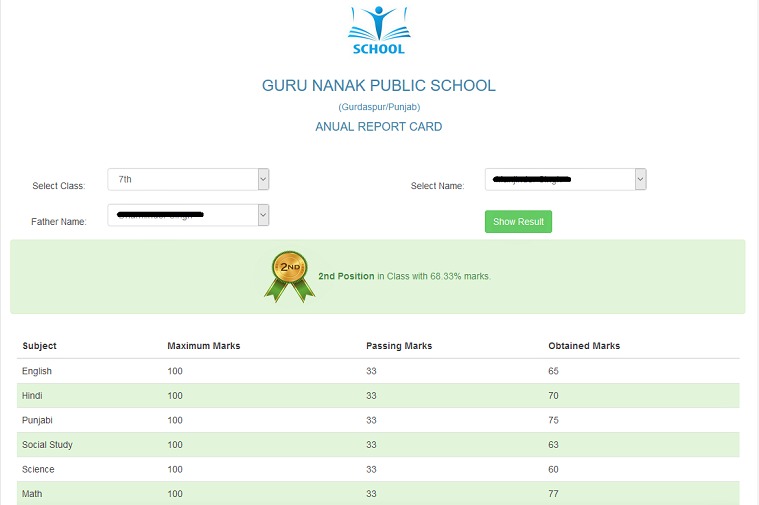Click the Gurdaspur/Punjab subtitle text
Viewport: 759px width, 505px height.
pyautogui.click(x=378, y=107)
